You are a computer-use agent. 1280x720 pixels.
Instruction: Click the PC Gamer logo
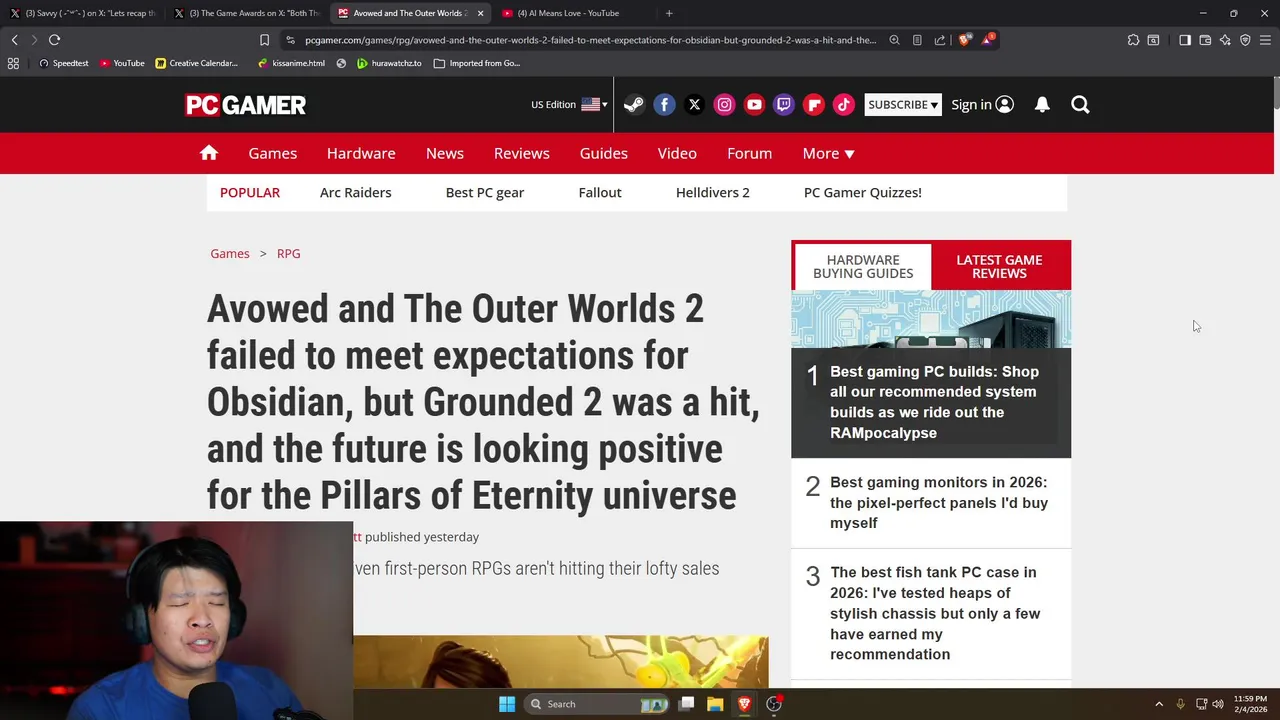click(x=245, y=104)
